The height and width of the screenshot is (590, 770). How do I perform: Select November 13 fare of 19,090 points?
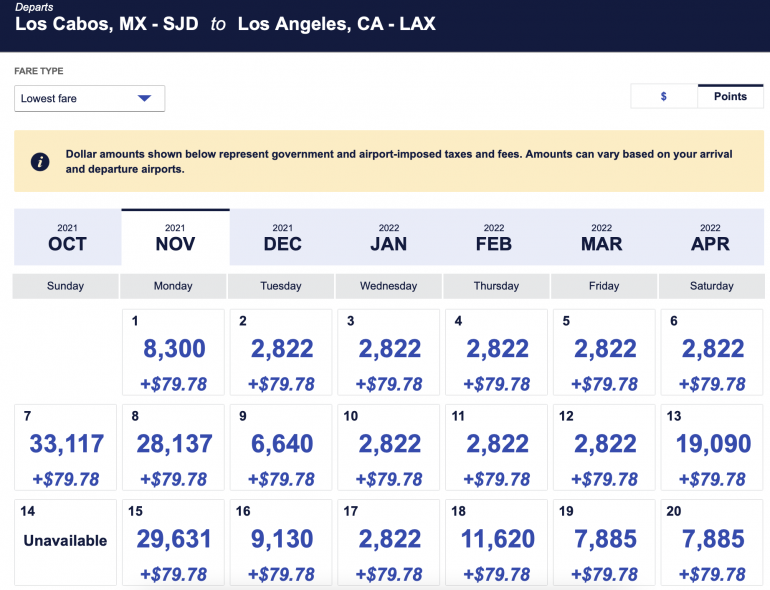[x=712, y=447]
